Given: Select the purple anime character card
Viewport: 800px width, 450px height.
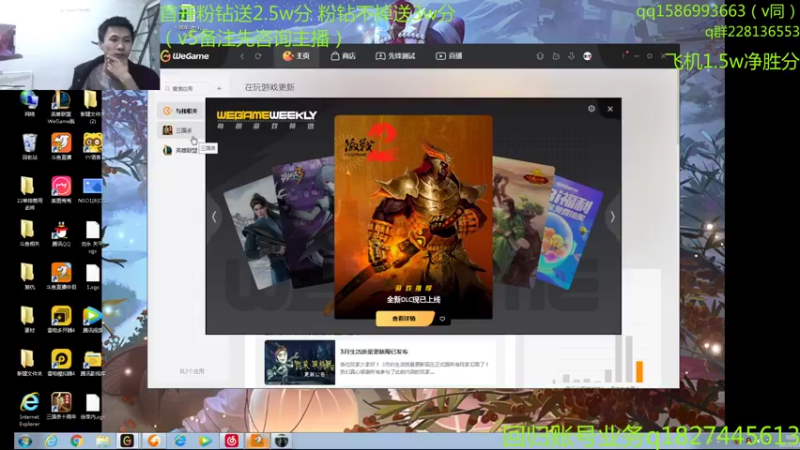Looking at the screenshot, I should point(305,222).
